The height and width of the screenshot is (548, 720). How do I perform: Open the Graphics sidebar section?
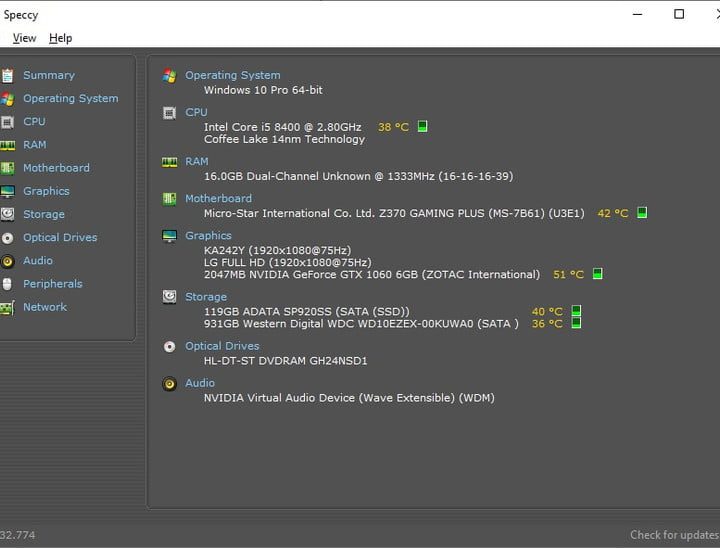tap(46, 191)
